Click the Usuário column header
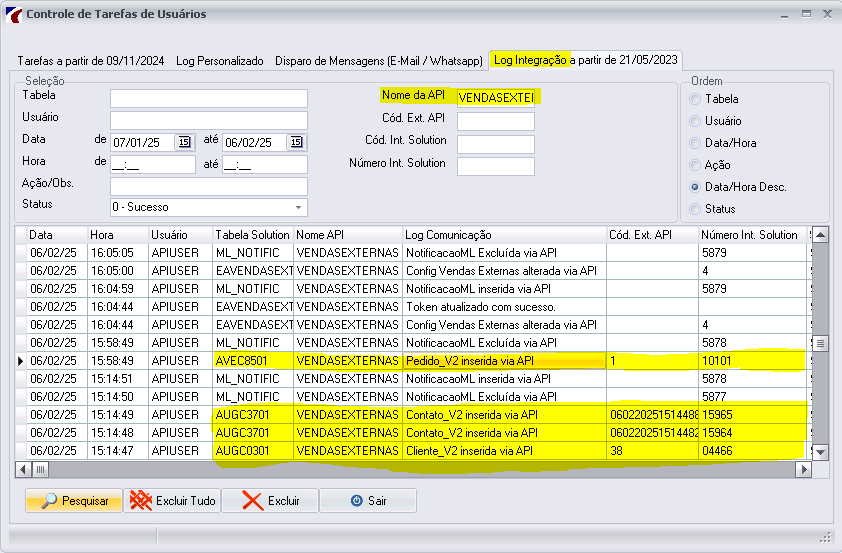This screenshot has width=842, height=553. click(x=180, y=235)
